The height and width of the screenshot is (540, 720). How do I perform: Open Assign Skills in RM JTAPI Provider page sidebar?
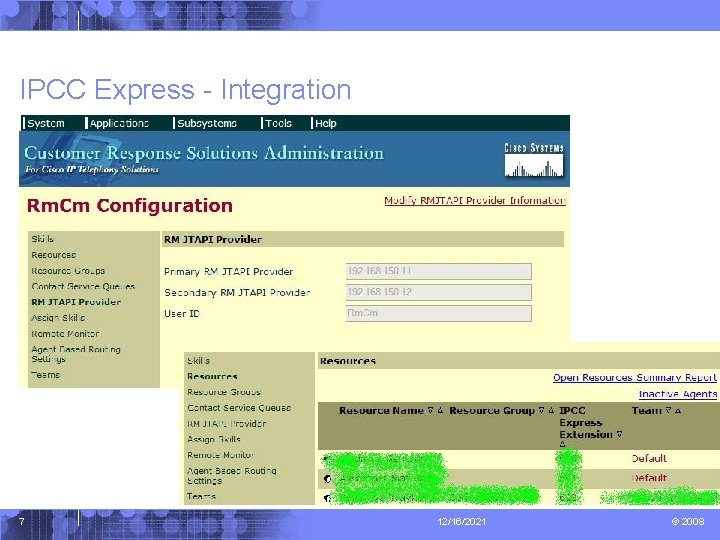pos(58,318)
